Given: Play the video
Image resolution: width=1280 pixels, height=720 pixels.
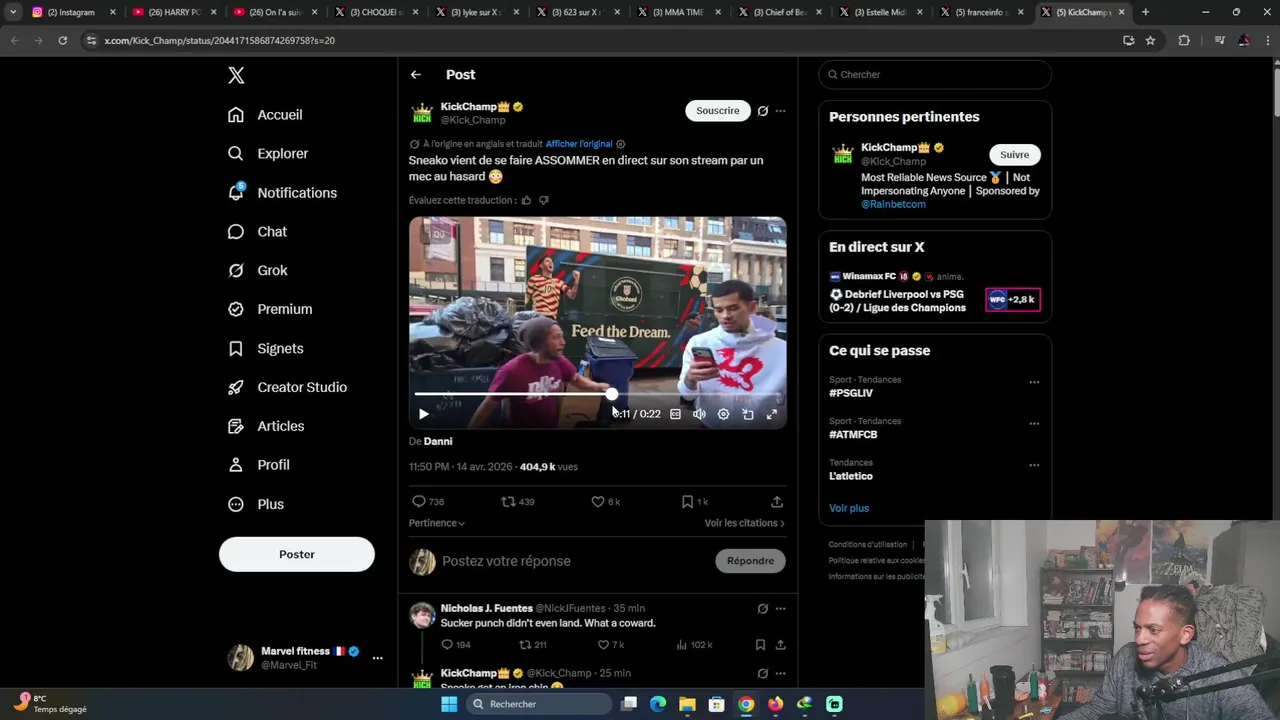Looking at the screenshot, I should point(423,414).
